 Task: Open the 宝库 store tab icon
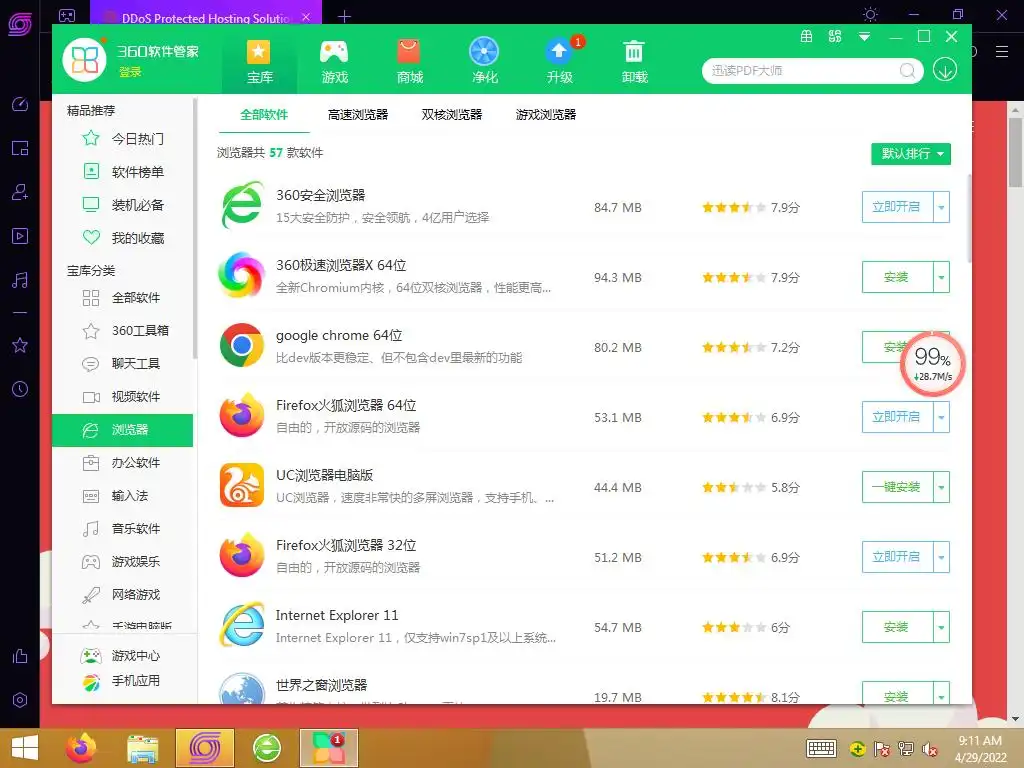pos(259,52)
